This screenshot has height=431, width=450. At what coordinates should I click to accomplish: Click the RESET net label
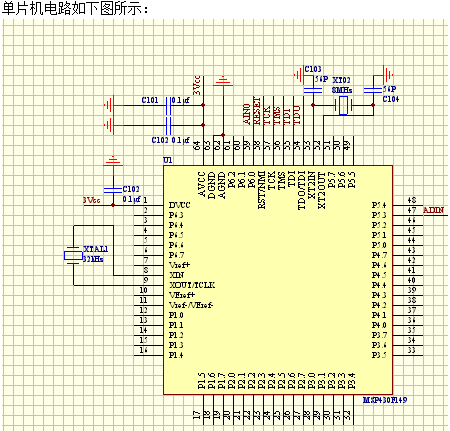(x=257, y=111)
